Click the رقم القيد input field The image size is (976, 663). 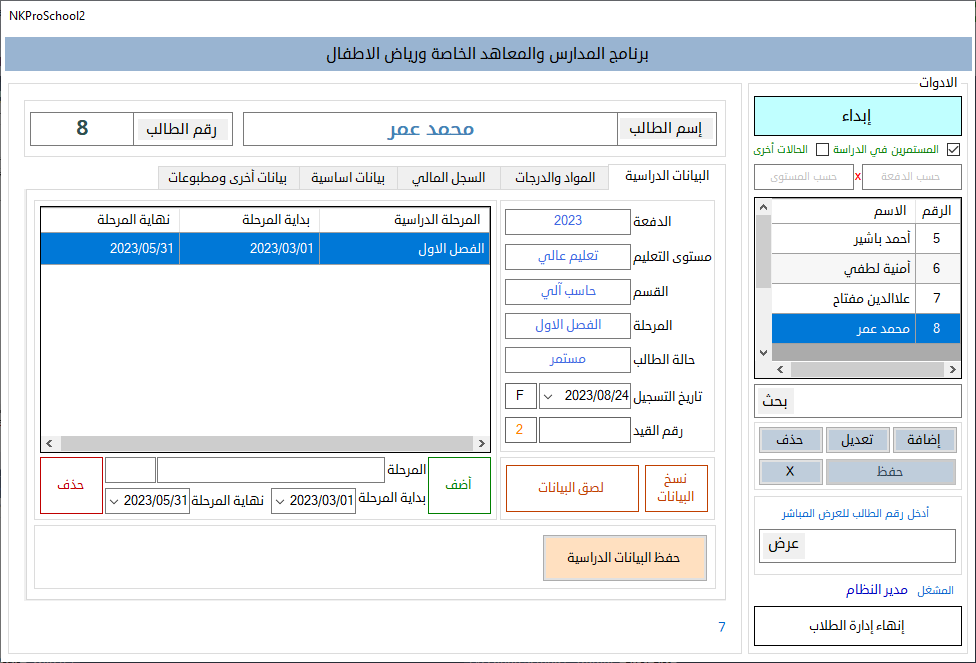point(584,430)
